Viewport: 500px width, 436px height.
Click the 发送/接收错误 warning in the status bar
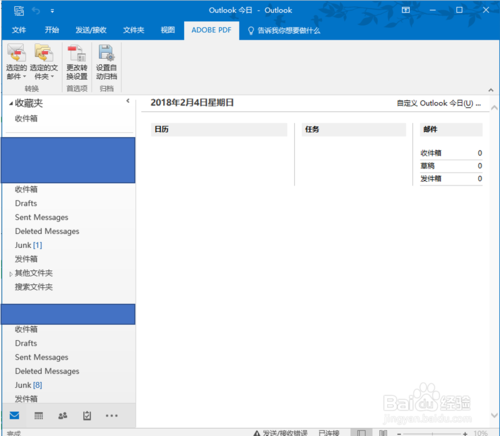tap(280, 433)
